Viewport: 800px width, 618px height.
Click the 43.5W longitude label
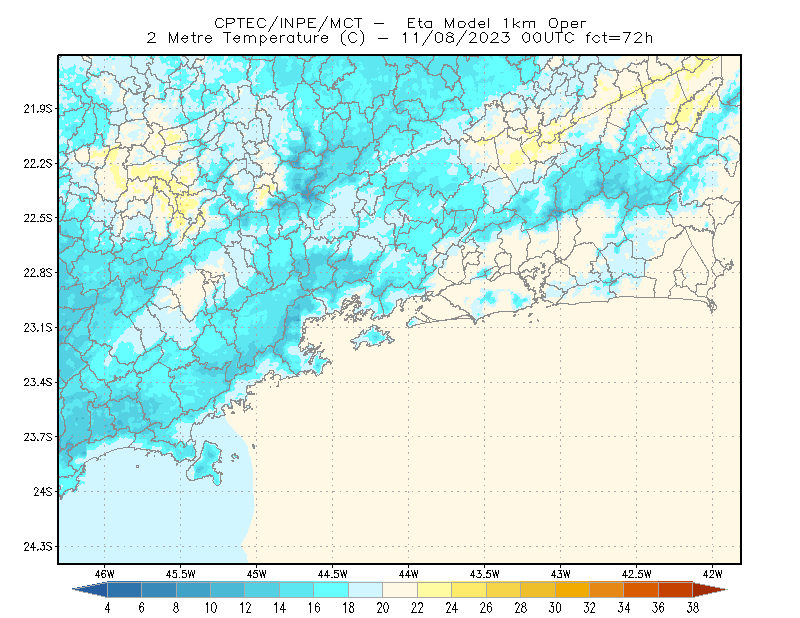tap(484, 574)
